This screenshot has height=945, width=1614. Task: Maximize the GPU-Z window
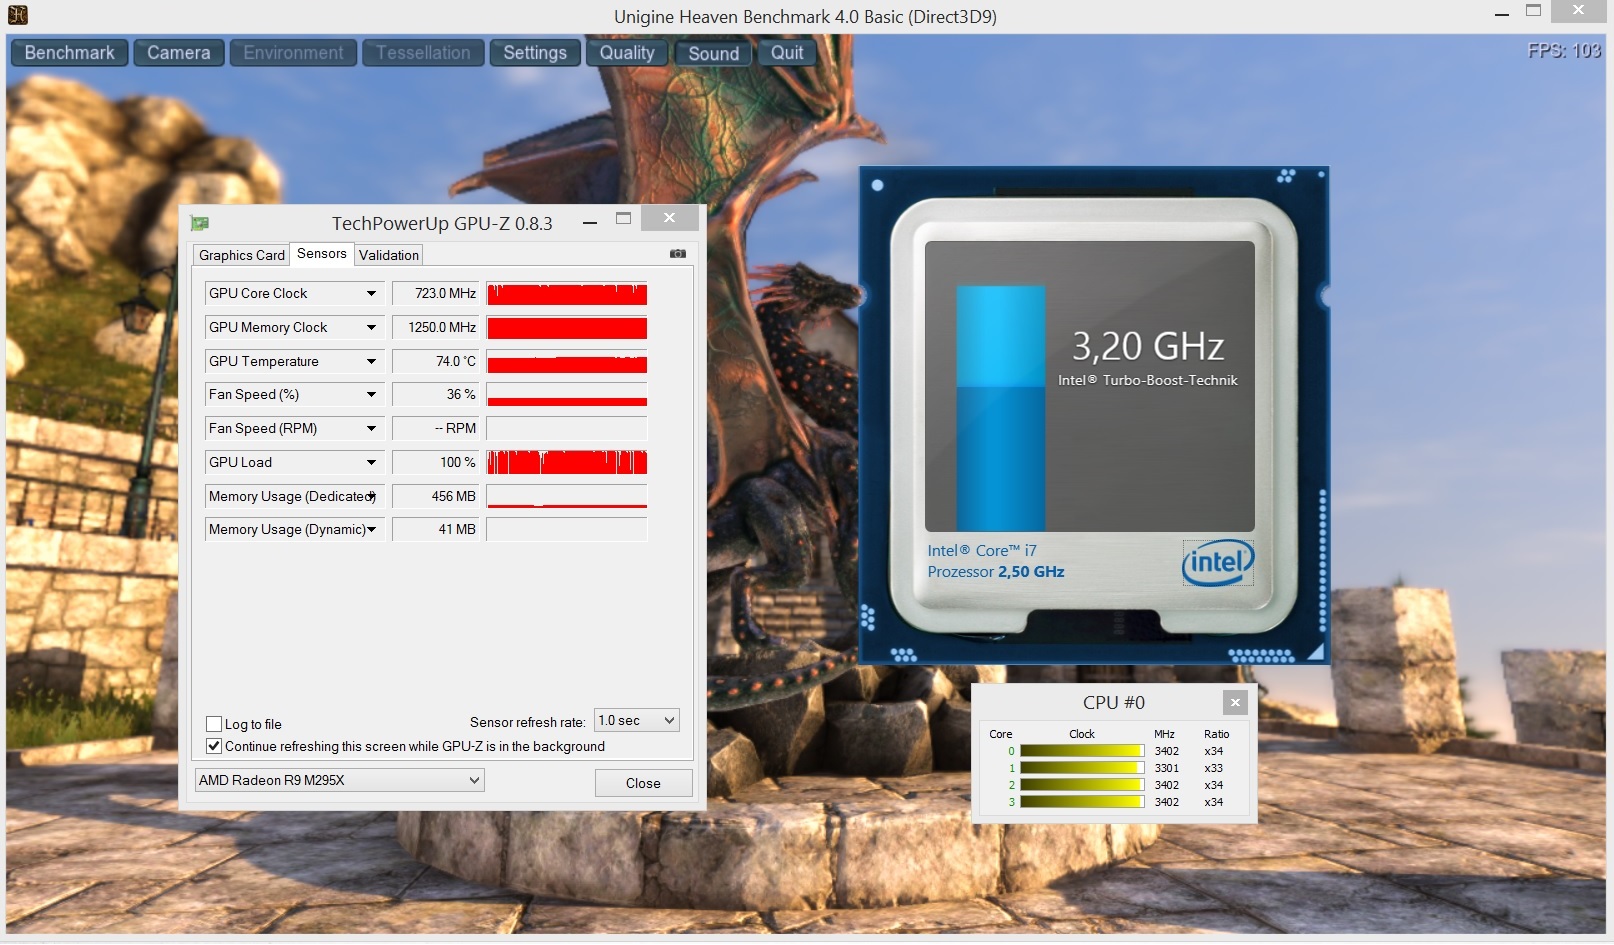[624, 218]
